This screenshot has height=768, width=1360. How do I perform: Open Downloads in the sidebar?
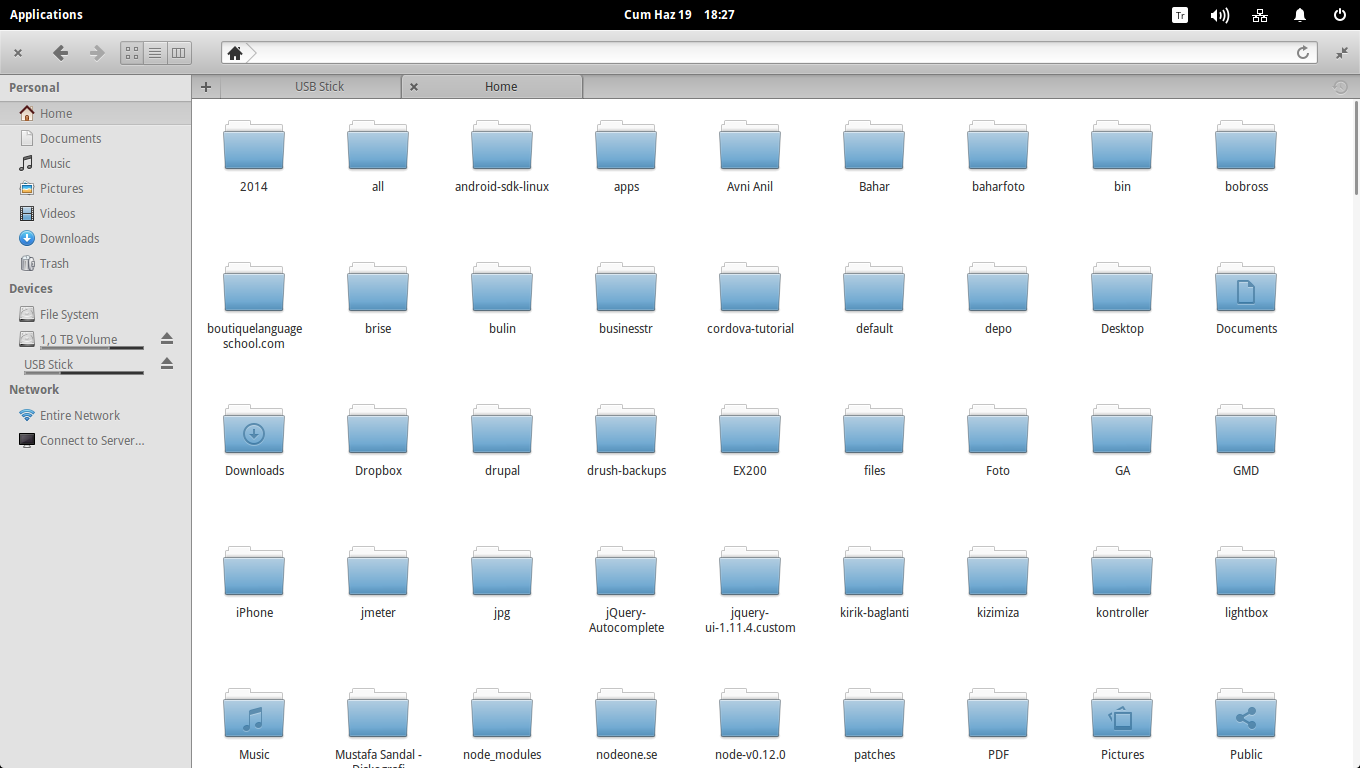pos(95,238)
